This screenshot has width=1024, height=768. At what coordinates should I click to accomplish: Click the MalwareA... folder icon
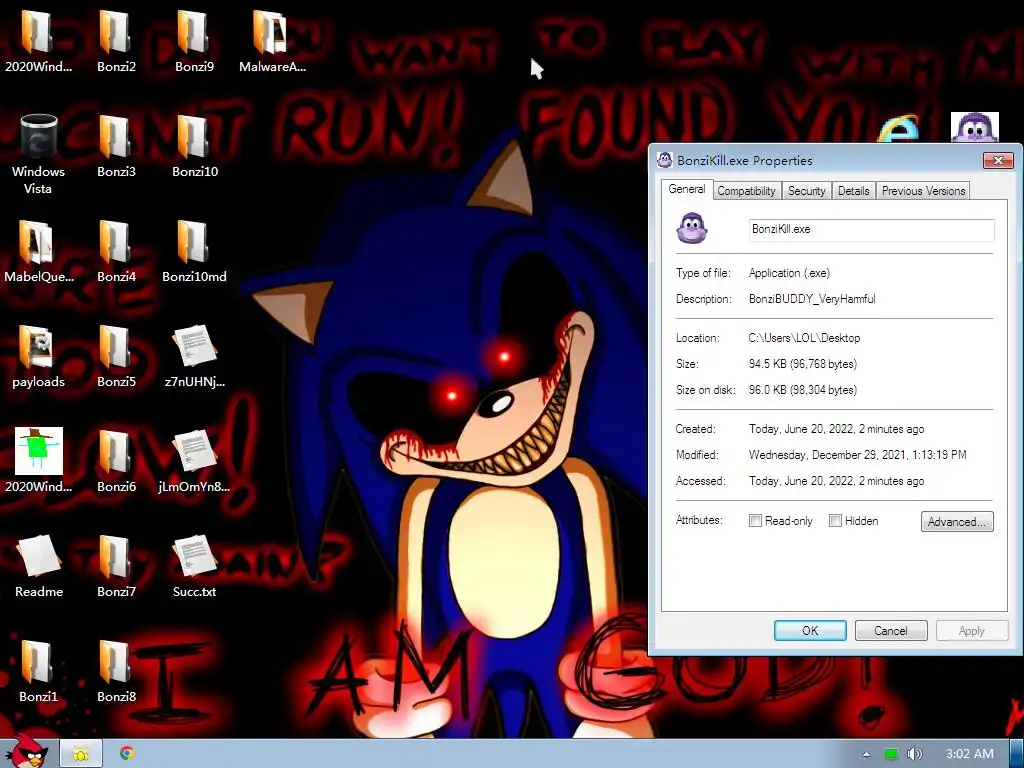[271, 33]
